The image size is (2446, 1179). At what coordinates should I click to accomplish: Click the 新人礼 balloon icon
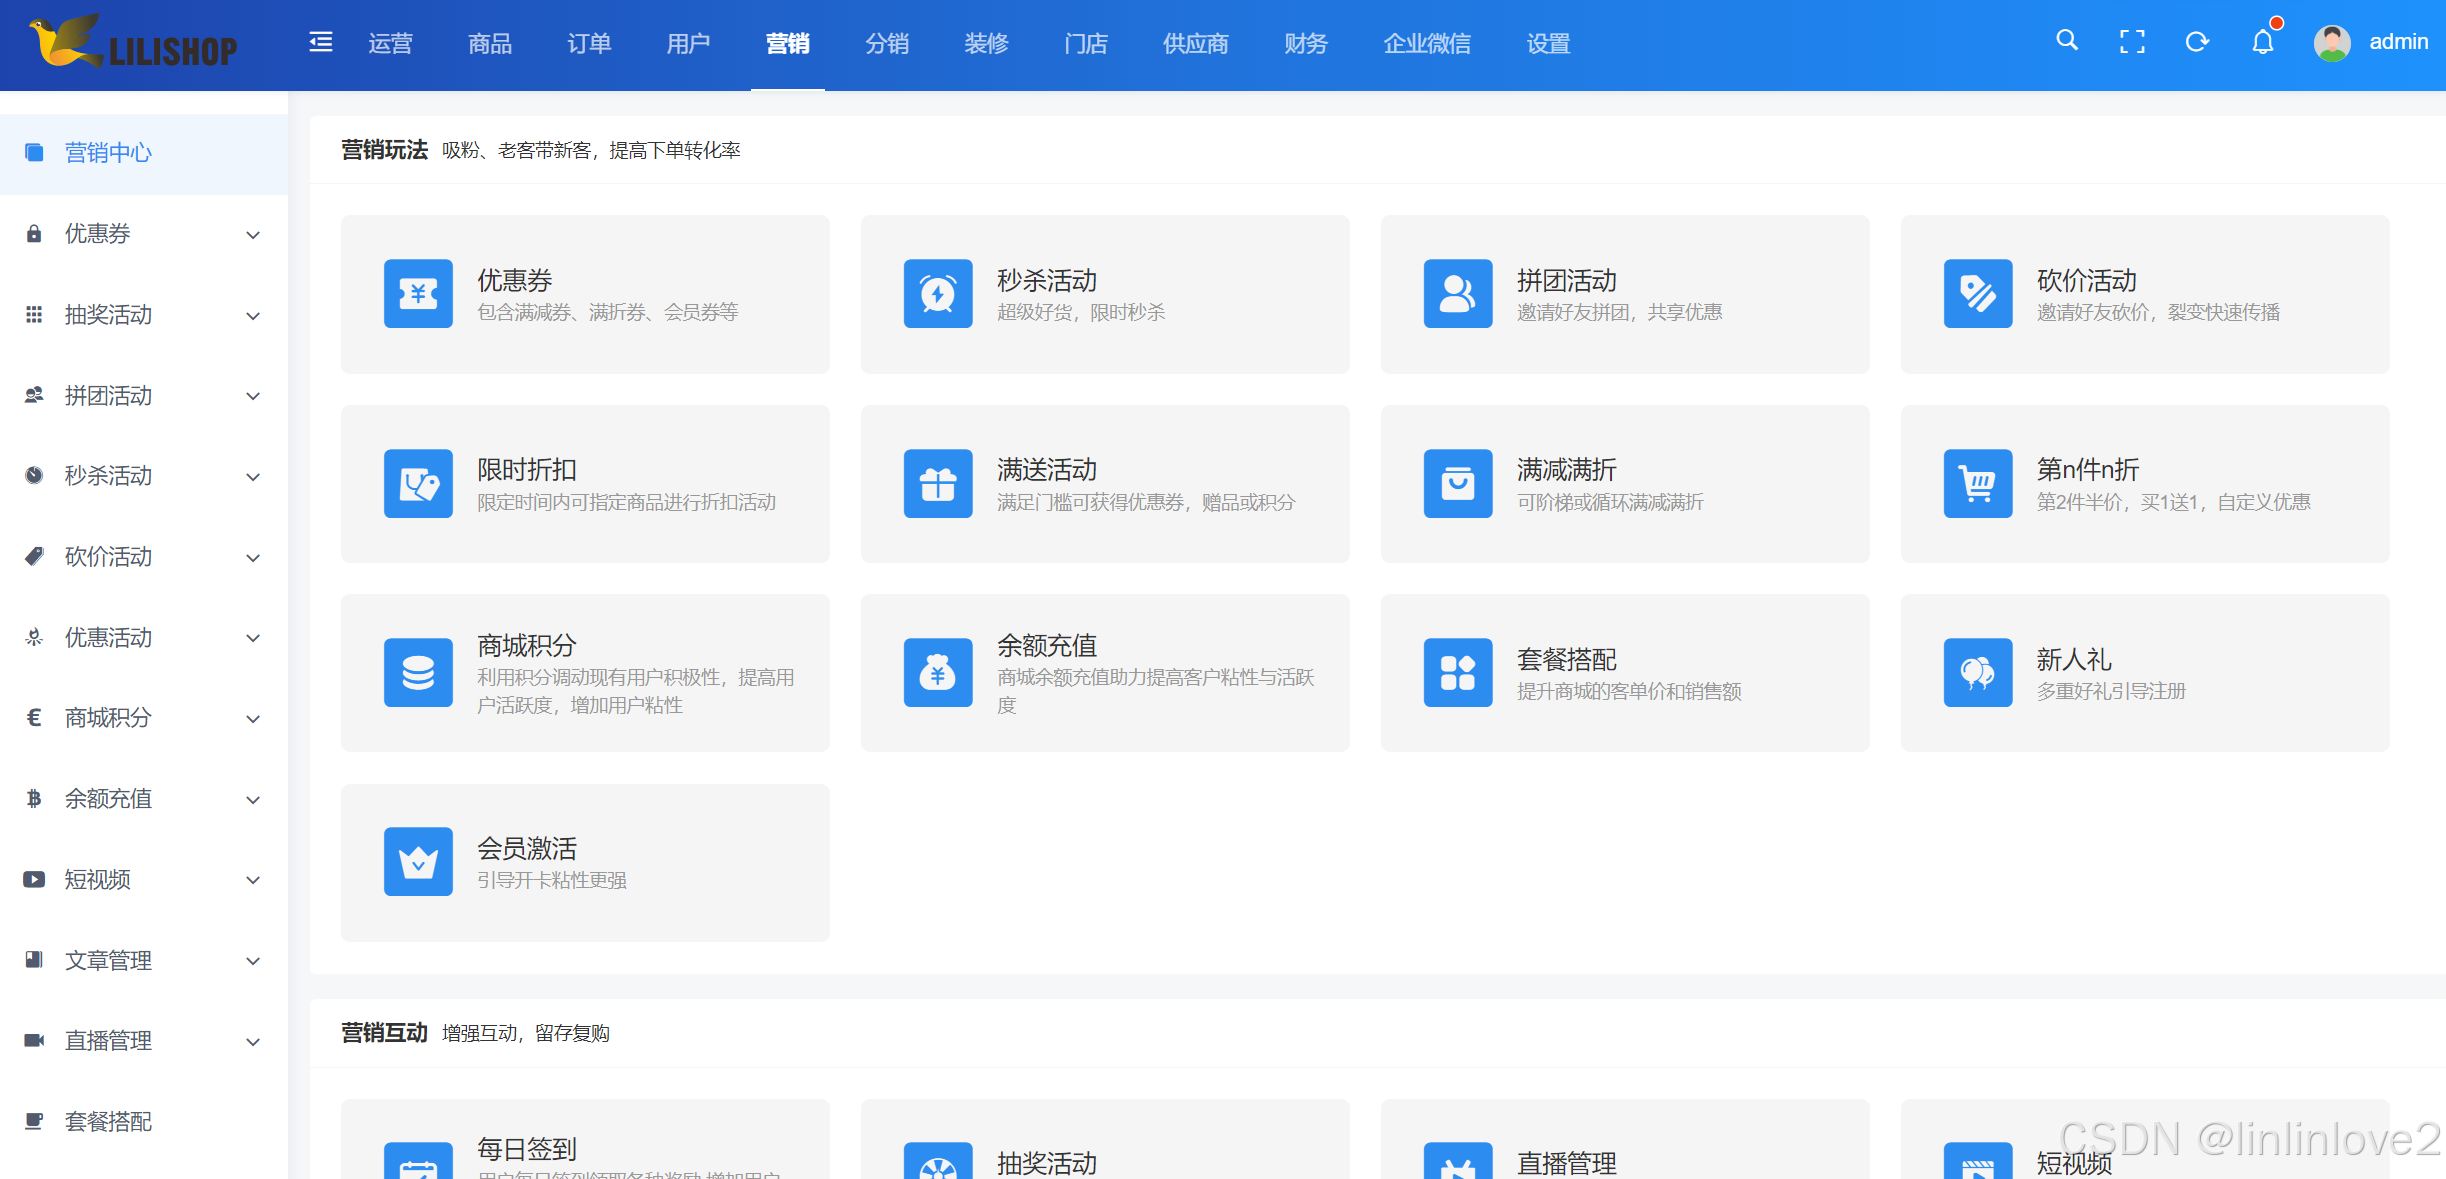[1977, 672]
